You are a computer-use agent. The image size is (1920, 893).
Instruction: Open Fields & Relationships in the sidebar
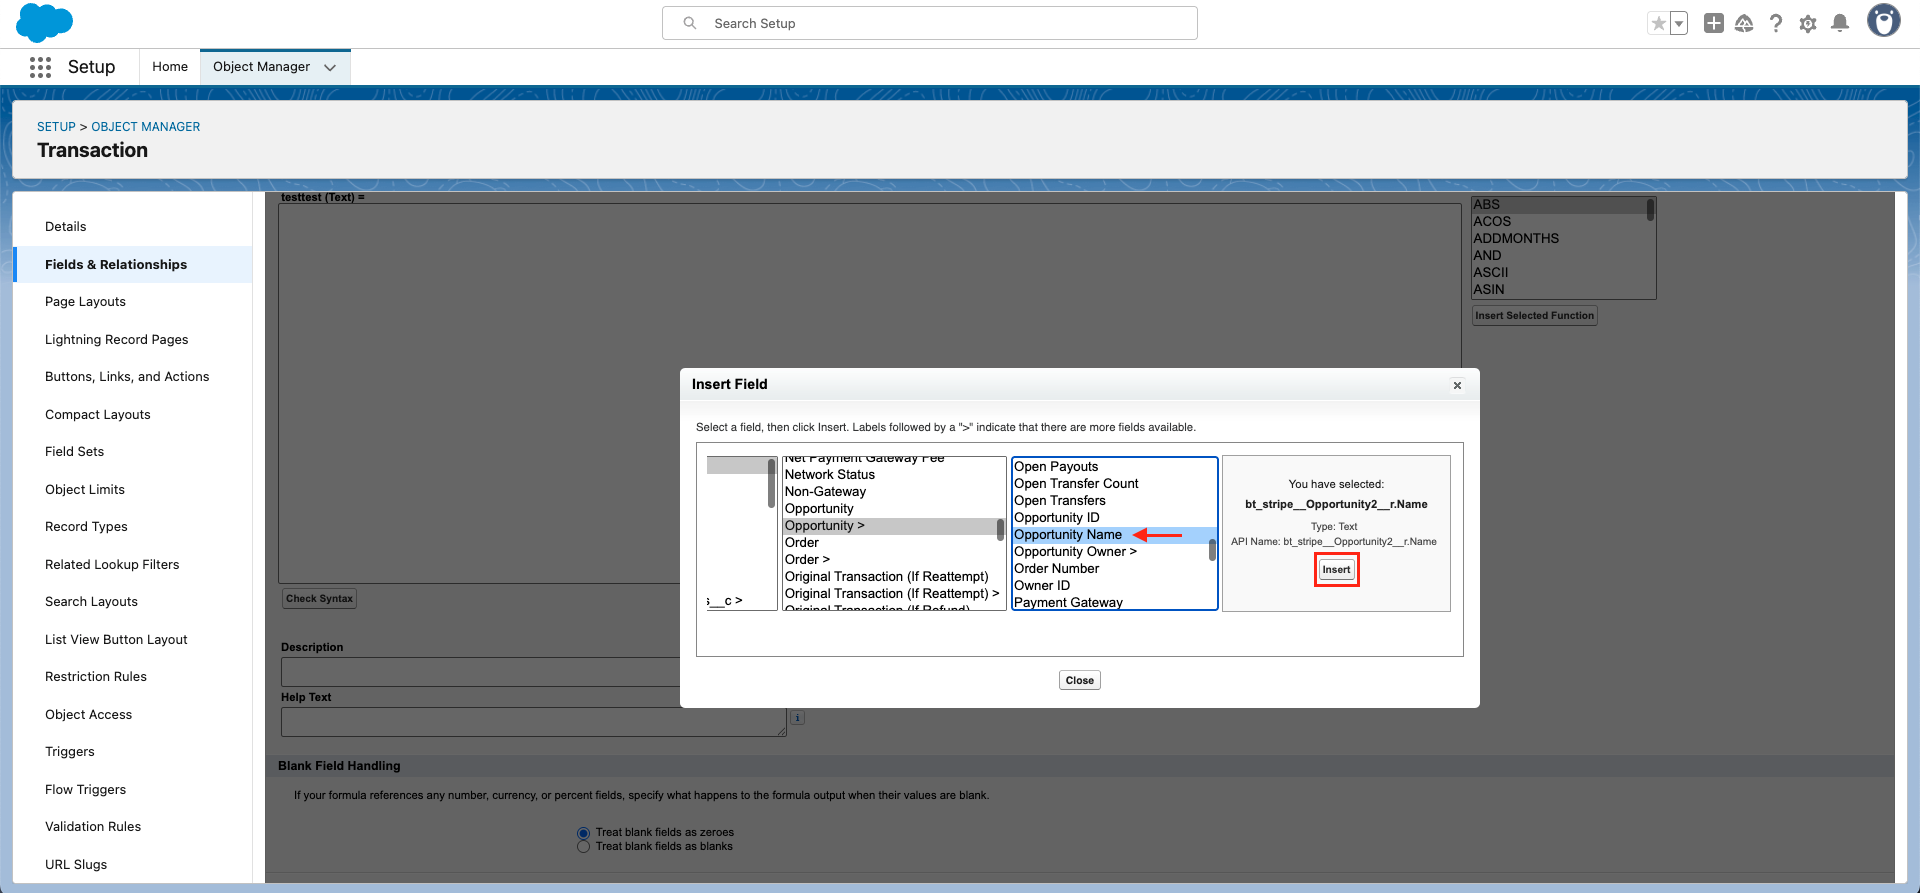[133, 264]
